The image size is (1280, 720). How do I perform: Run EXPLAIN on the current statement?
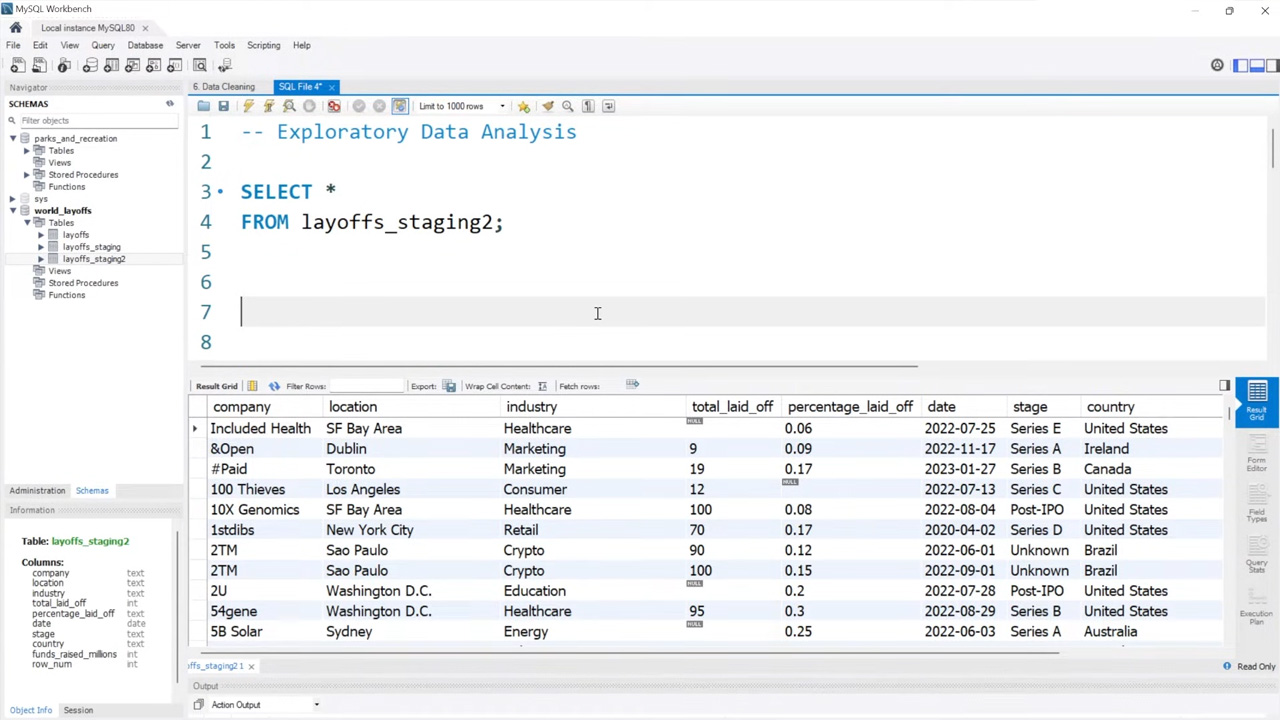(289, 106)
